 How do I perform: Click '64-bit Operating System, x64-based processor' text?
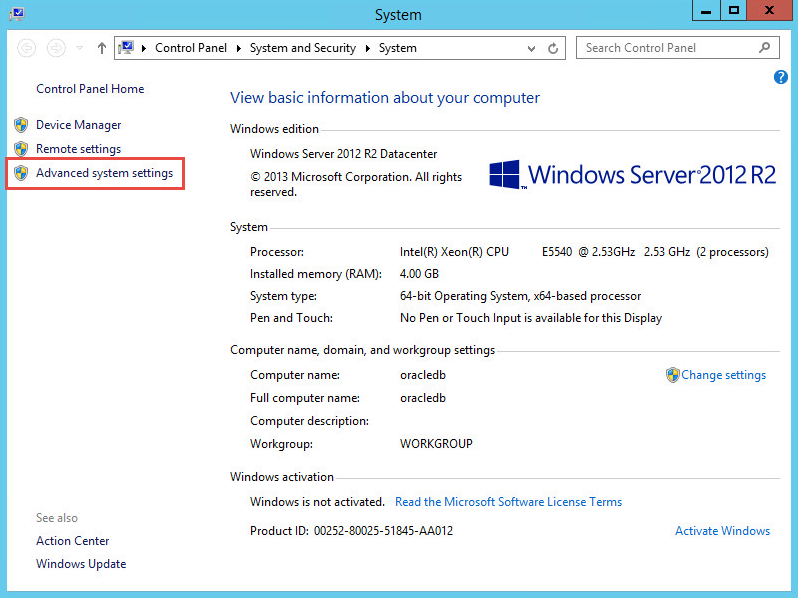tap(520, 296)
